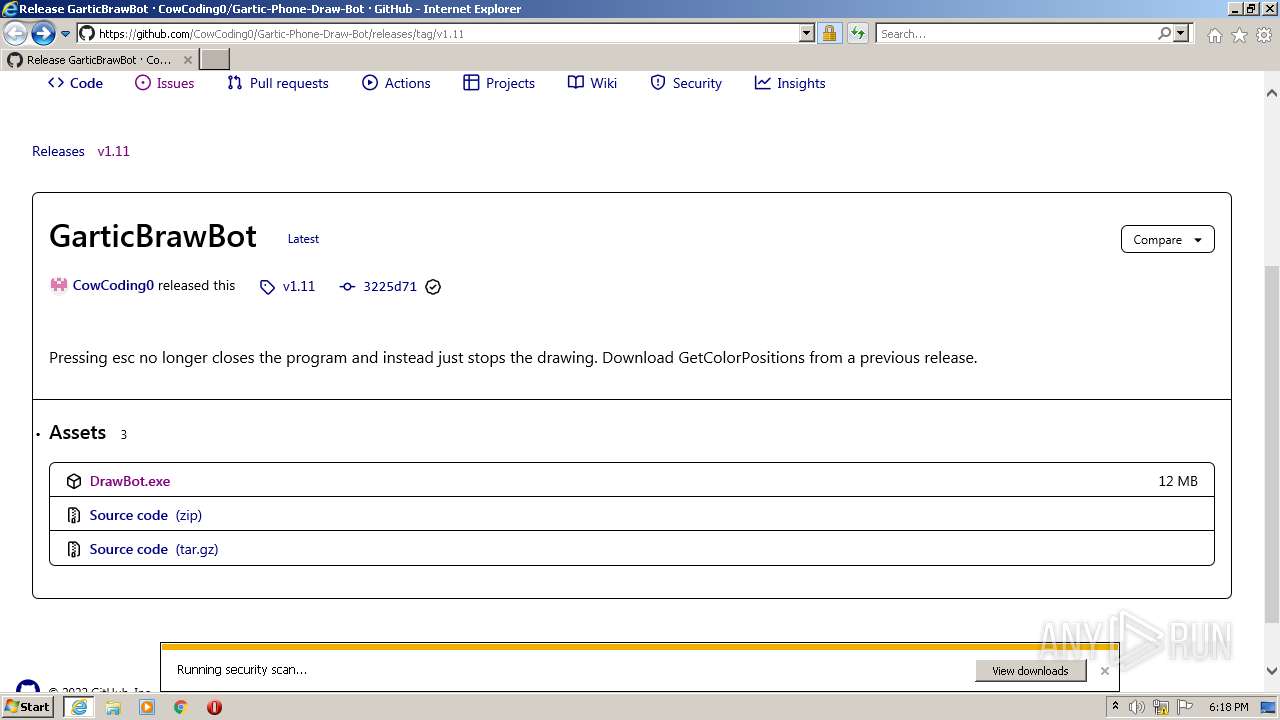Image resolution: width=1280 pixels, height=720 pixels.
Task: Expand the address bar autocomplete dropdown
Action: tap(807, 33)
